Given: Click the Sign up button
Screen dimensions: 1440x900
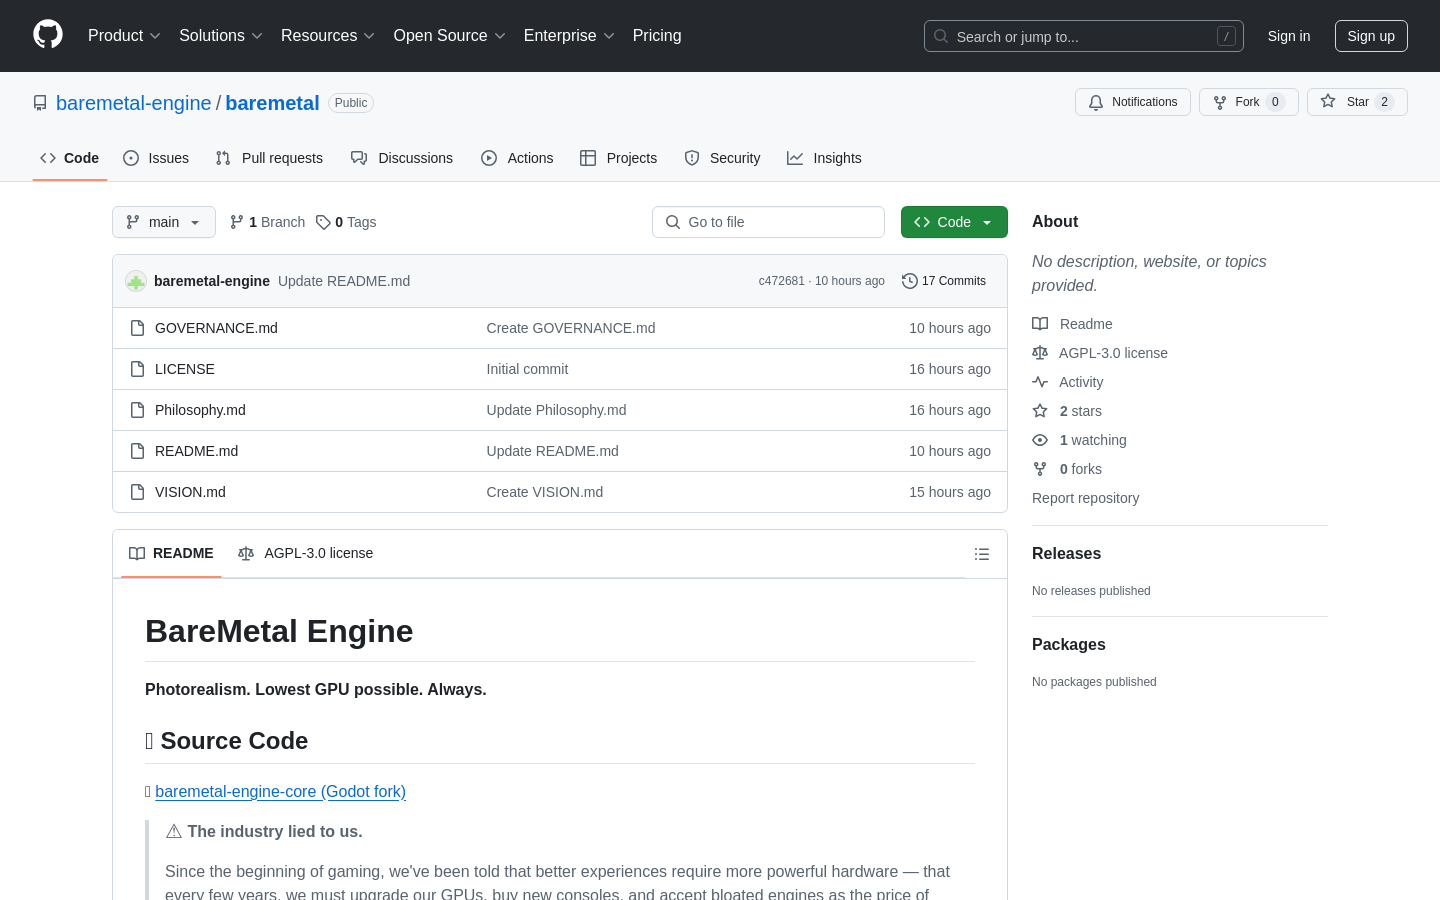Looking at the screenshot, I should coord(1371,36).
